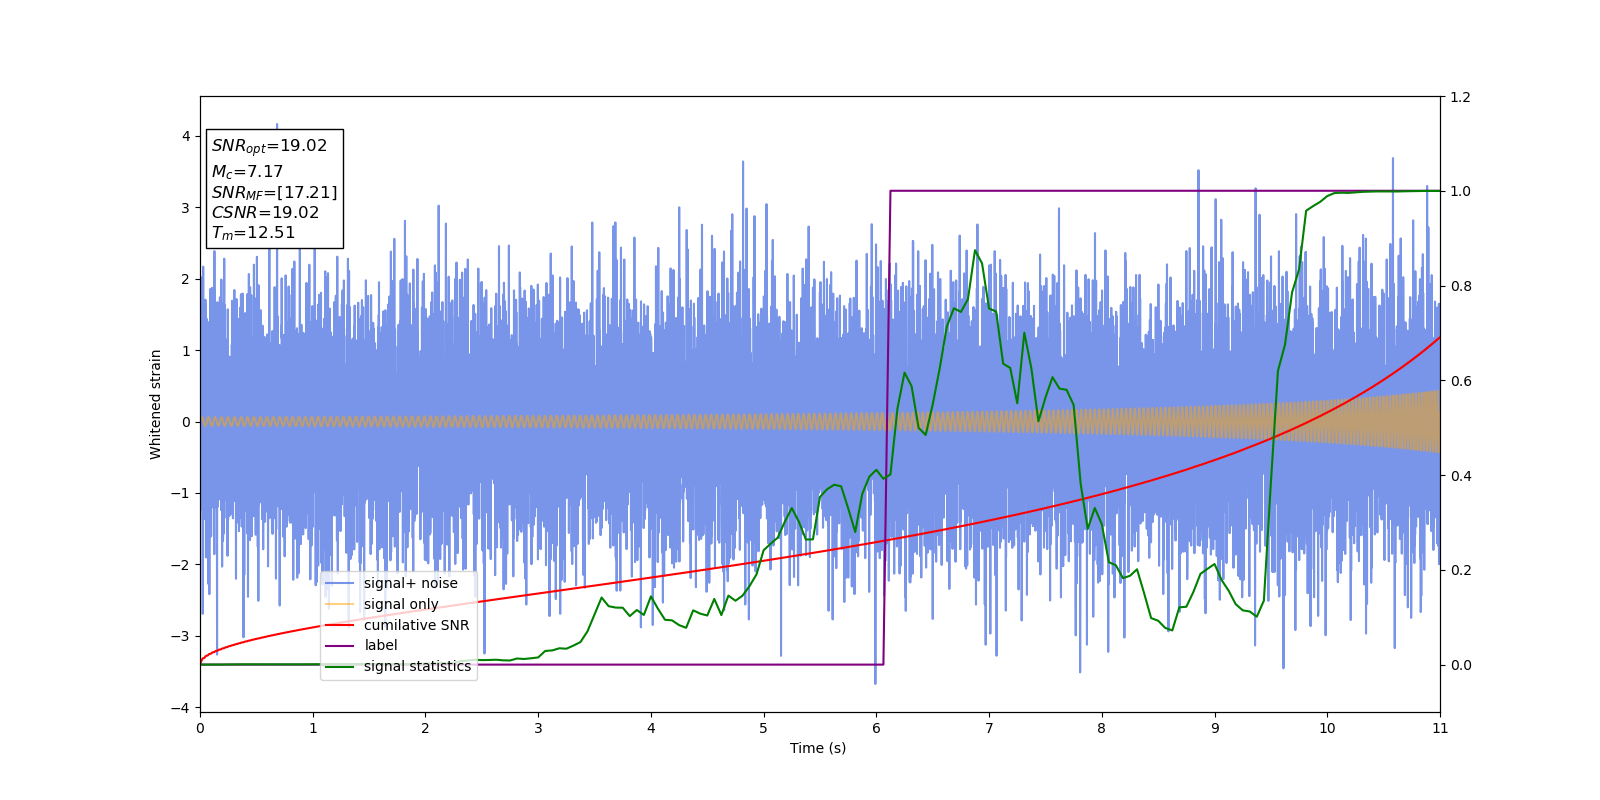Click the green signal statistics legend line
The image size is (1600, 800).
click(340, 666)
